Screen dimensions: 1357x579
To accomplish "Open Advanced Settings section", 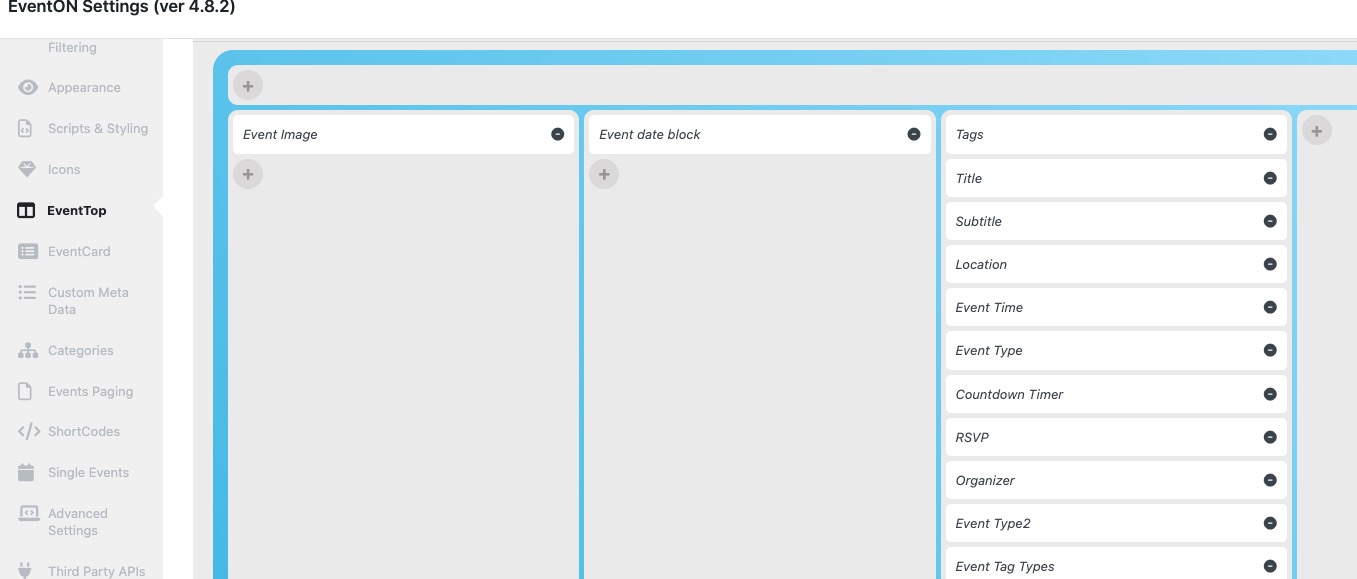I will point(77,522).
